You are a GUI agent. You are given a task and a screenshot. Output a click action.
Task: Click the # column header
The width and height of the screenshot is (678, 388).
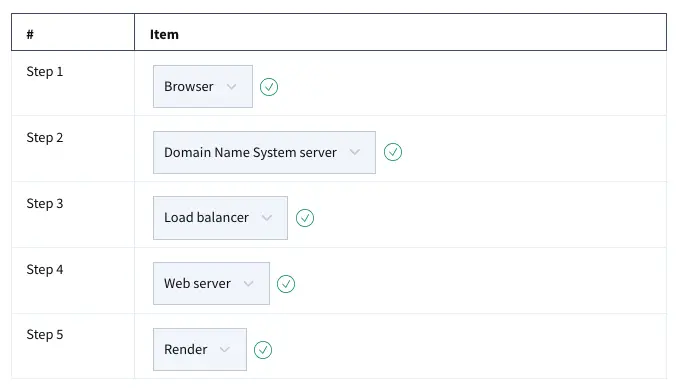30,34
